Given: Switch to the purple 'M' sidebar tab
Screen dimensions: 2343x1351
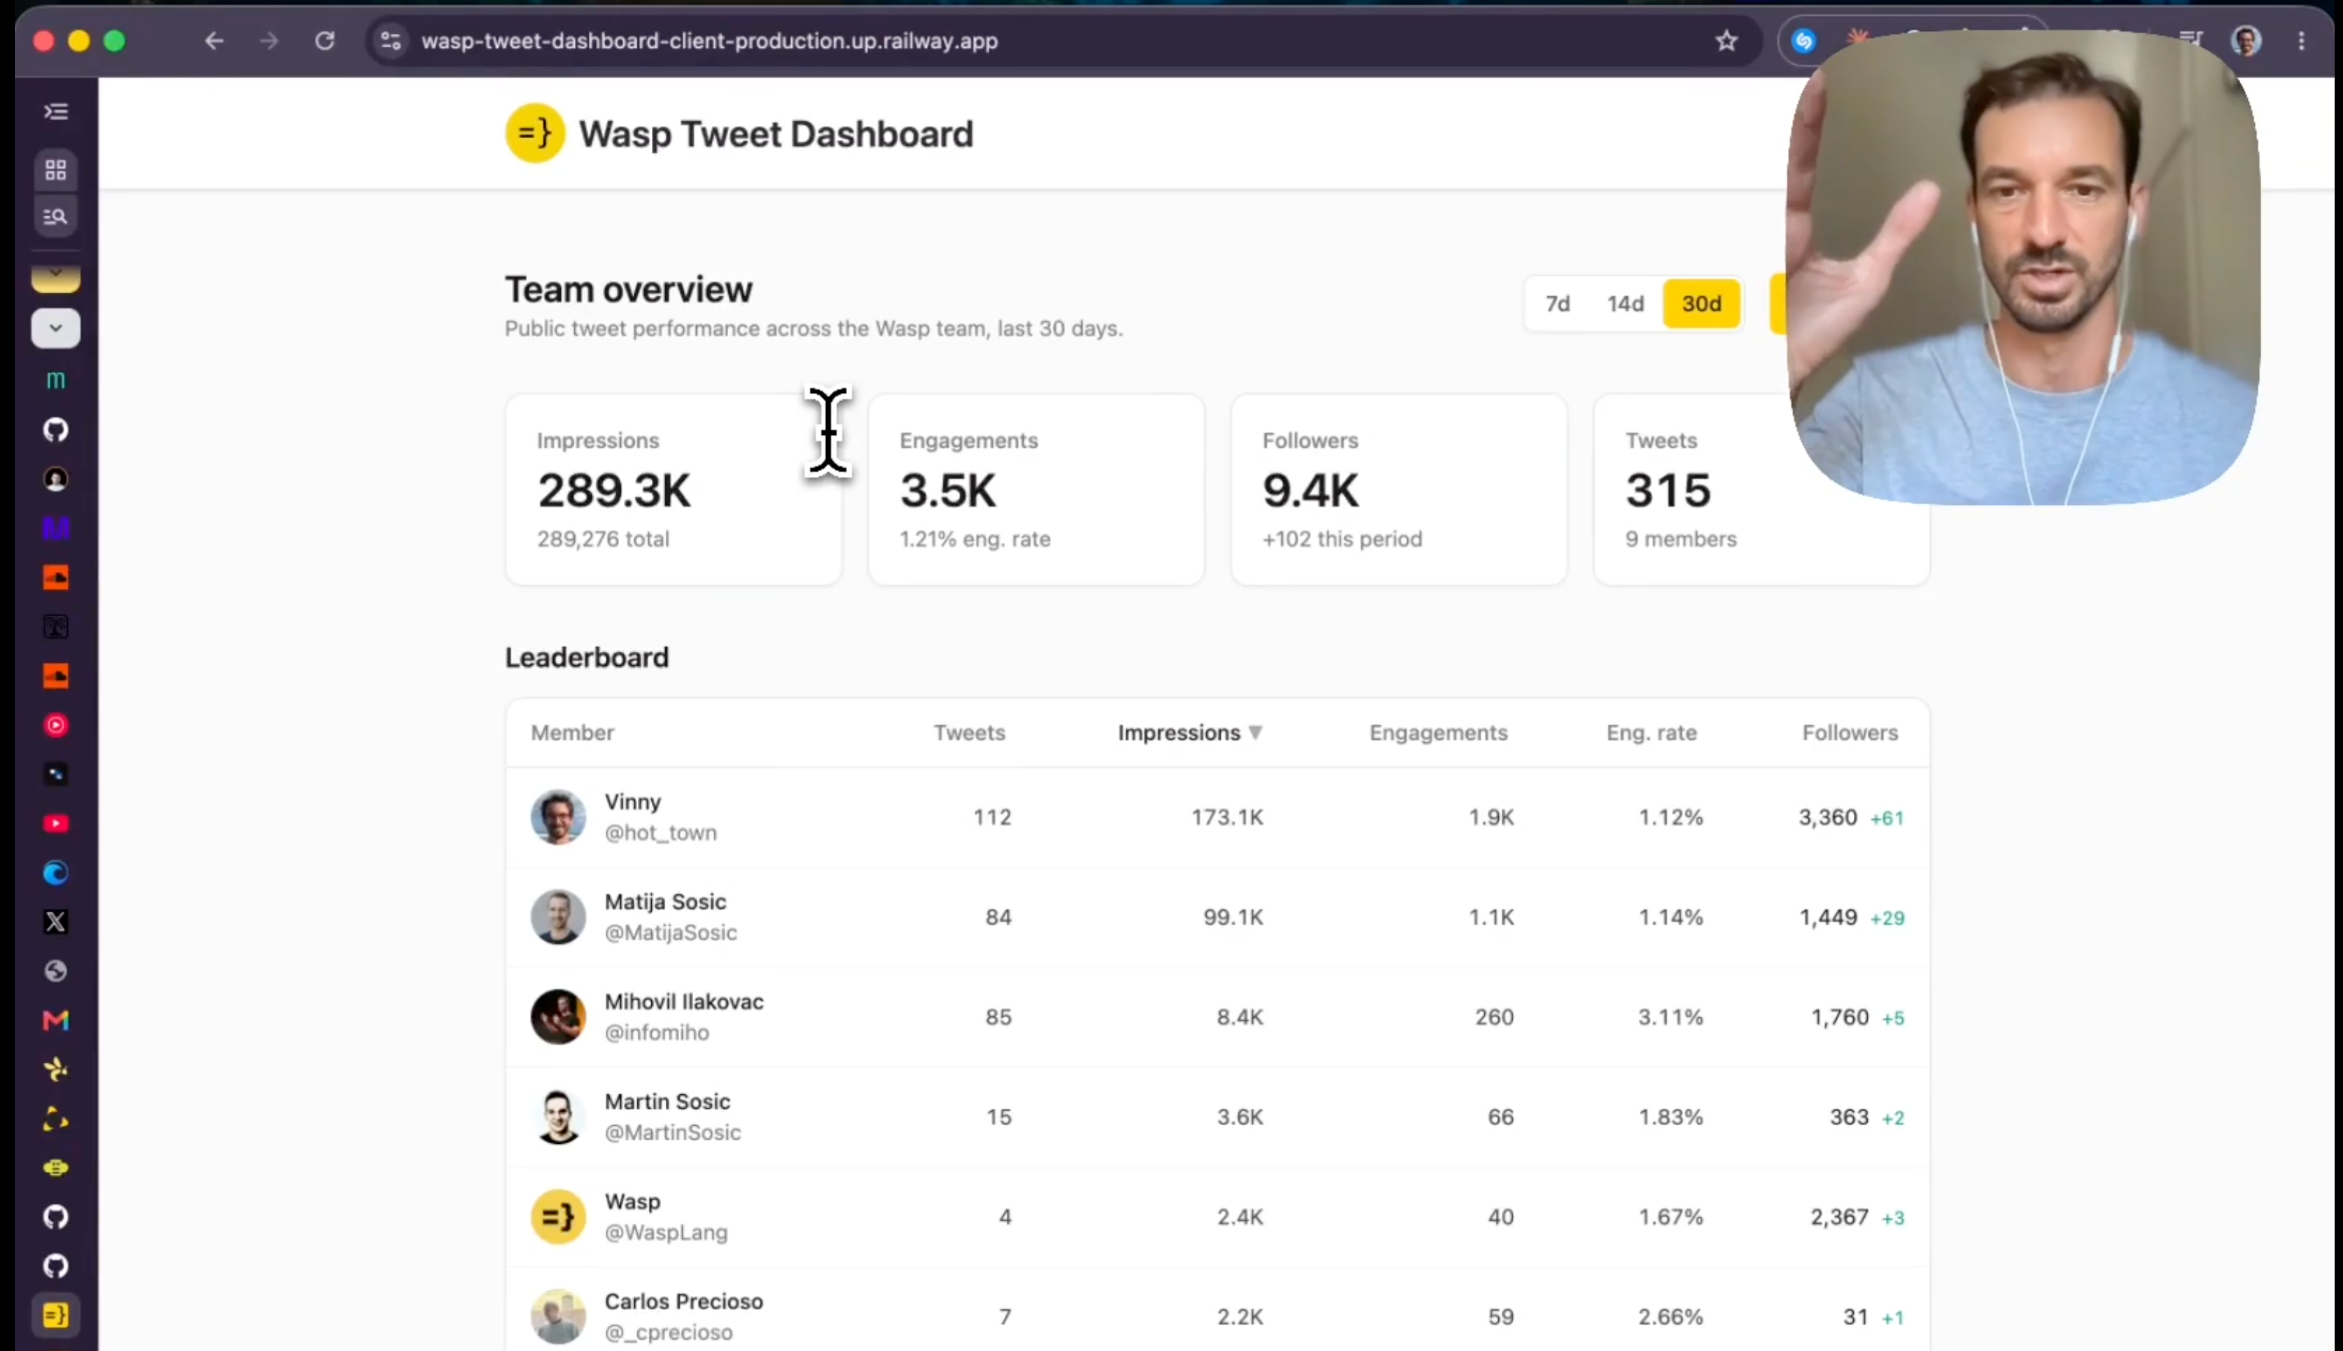Looking at the screenshot, I should (x=56, y=528).
